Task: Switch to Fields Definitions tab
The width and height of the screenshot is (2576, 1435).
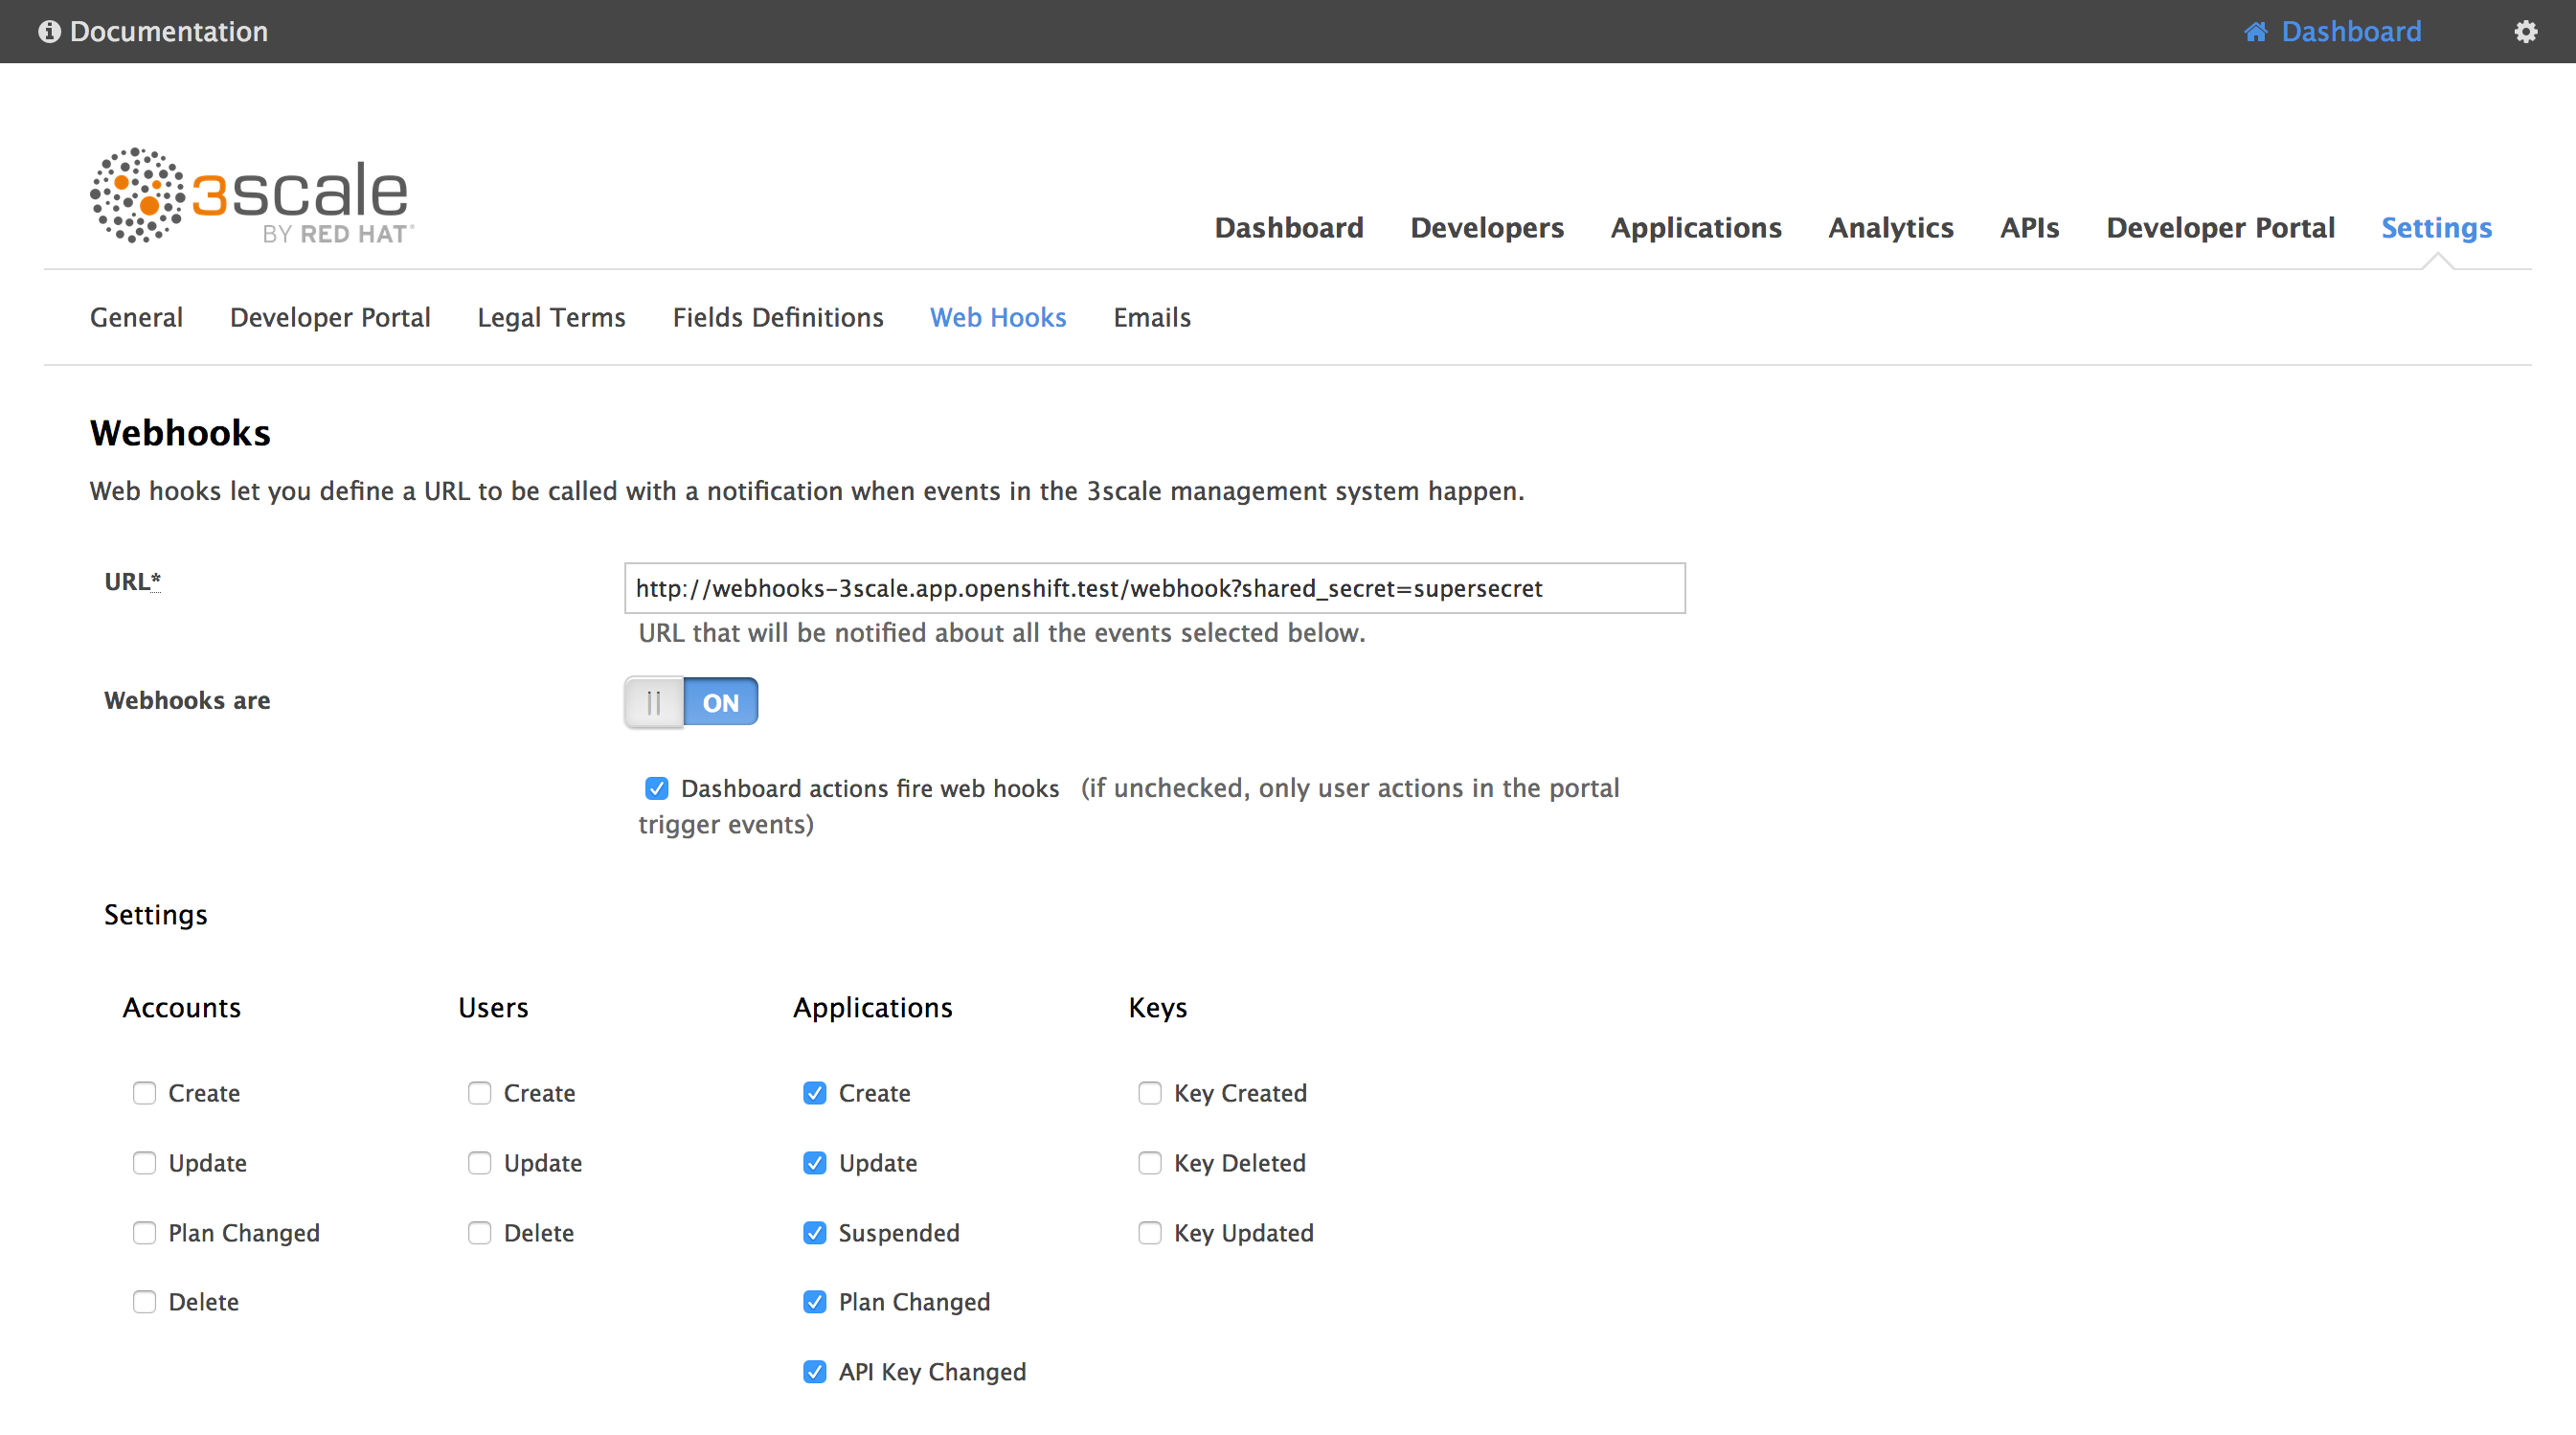Action: pos(778,317)
